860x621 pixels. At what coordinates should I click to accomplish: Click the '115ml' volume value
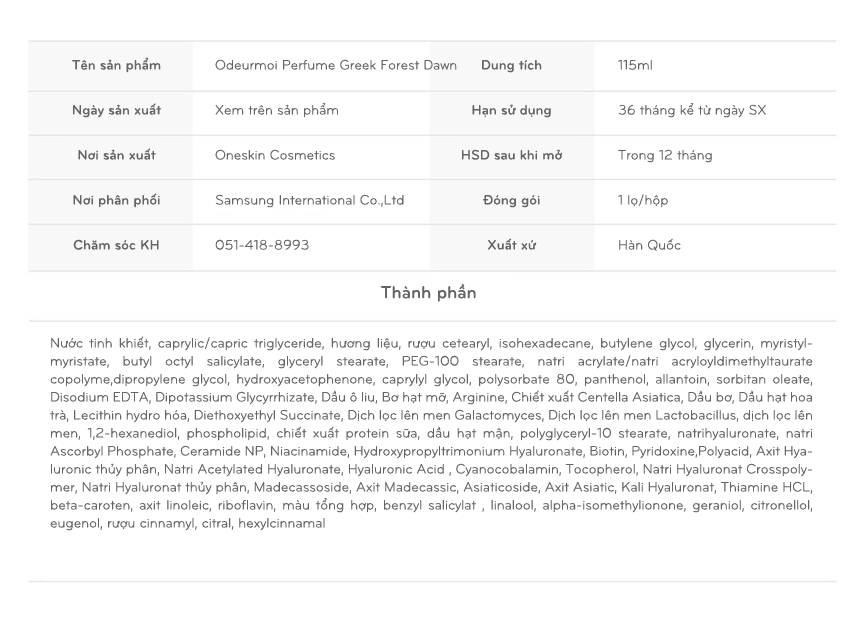coord(635,66)
